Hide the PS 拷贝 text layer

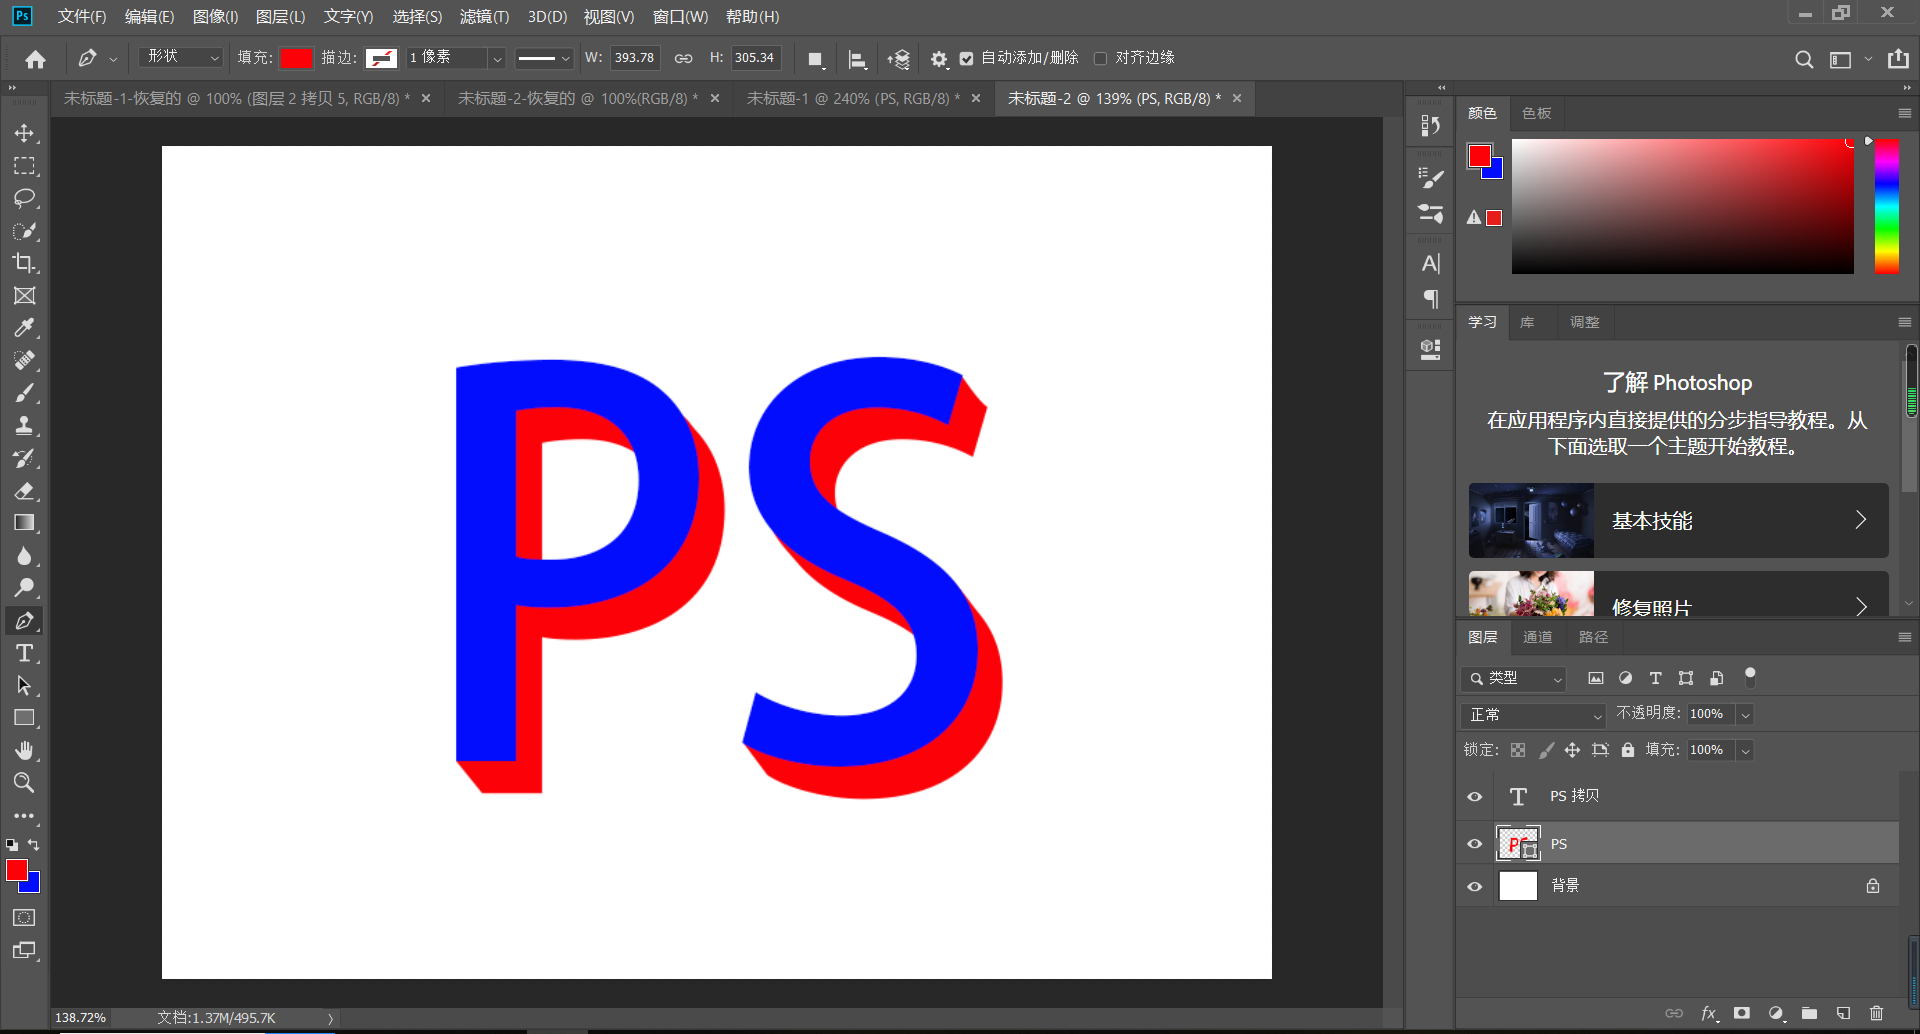(x=1474, y=797)
